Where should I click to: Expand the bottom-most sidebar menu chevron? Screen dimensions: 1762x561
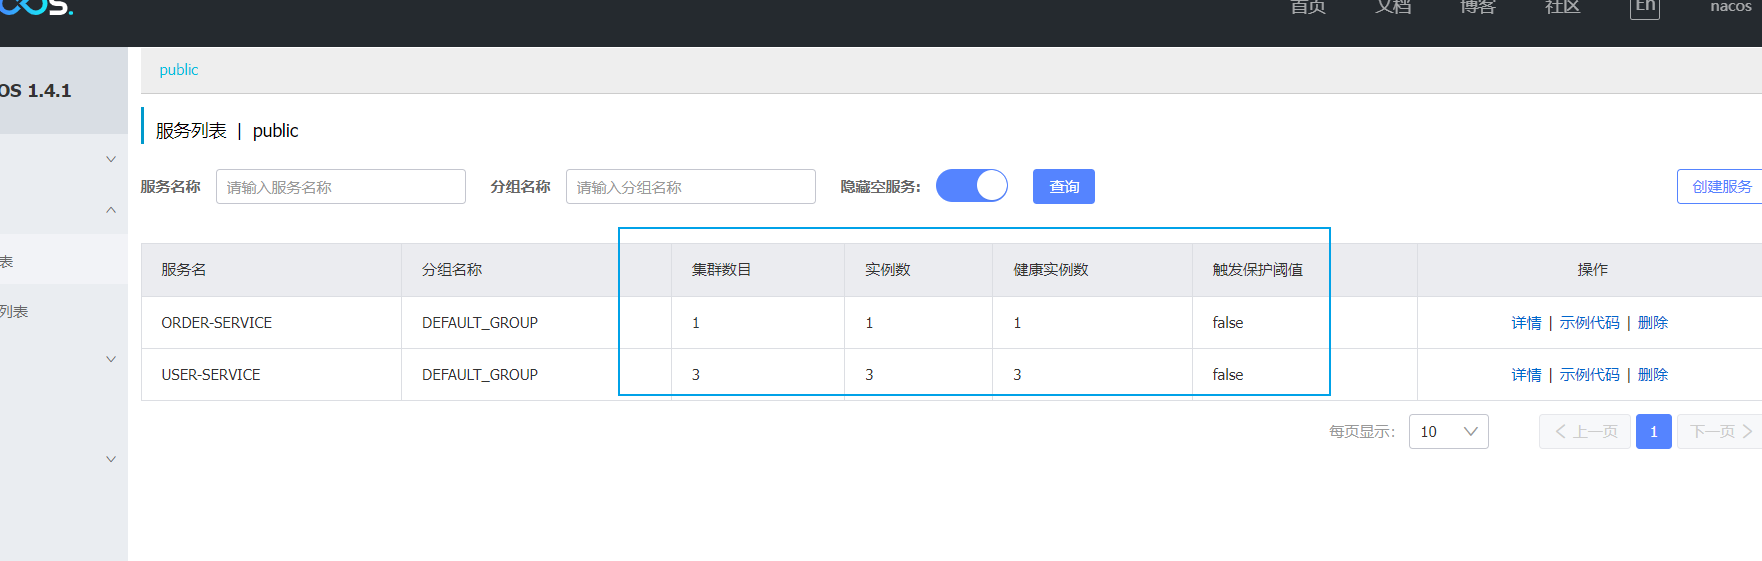coord(111,459)
